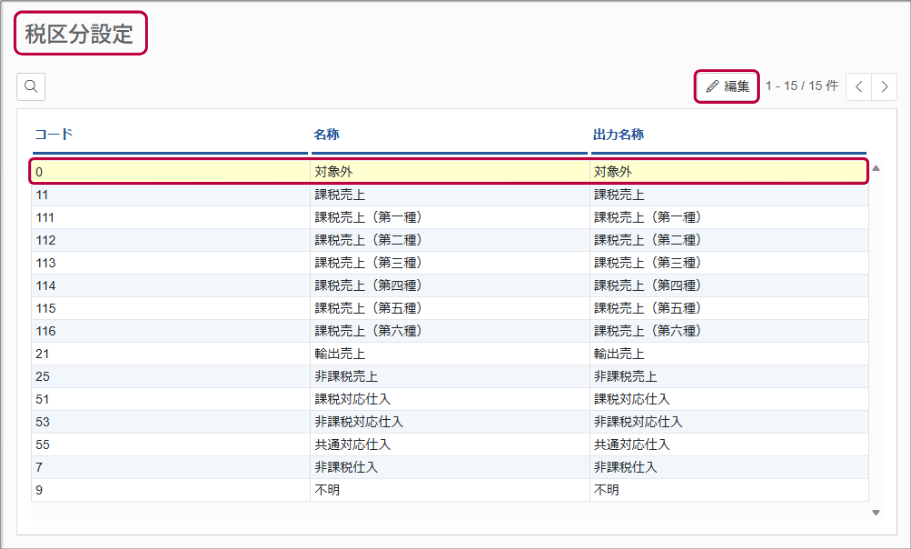
Task: Click 課税売上（第六種） in 名称 column
Action: pos(368,331)
